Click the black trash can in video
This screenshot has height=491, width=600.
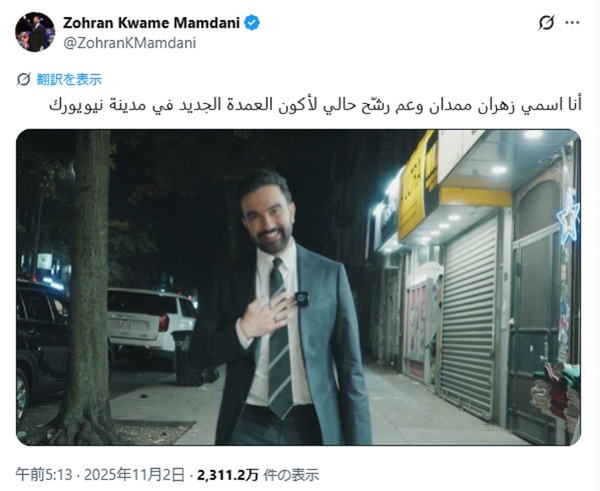pyautogui.click(x=184, y=357)
